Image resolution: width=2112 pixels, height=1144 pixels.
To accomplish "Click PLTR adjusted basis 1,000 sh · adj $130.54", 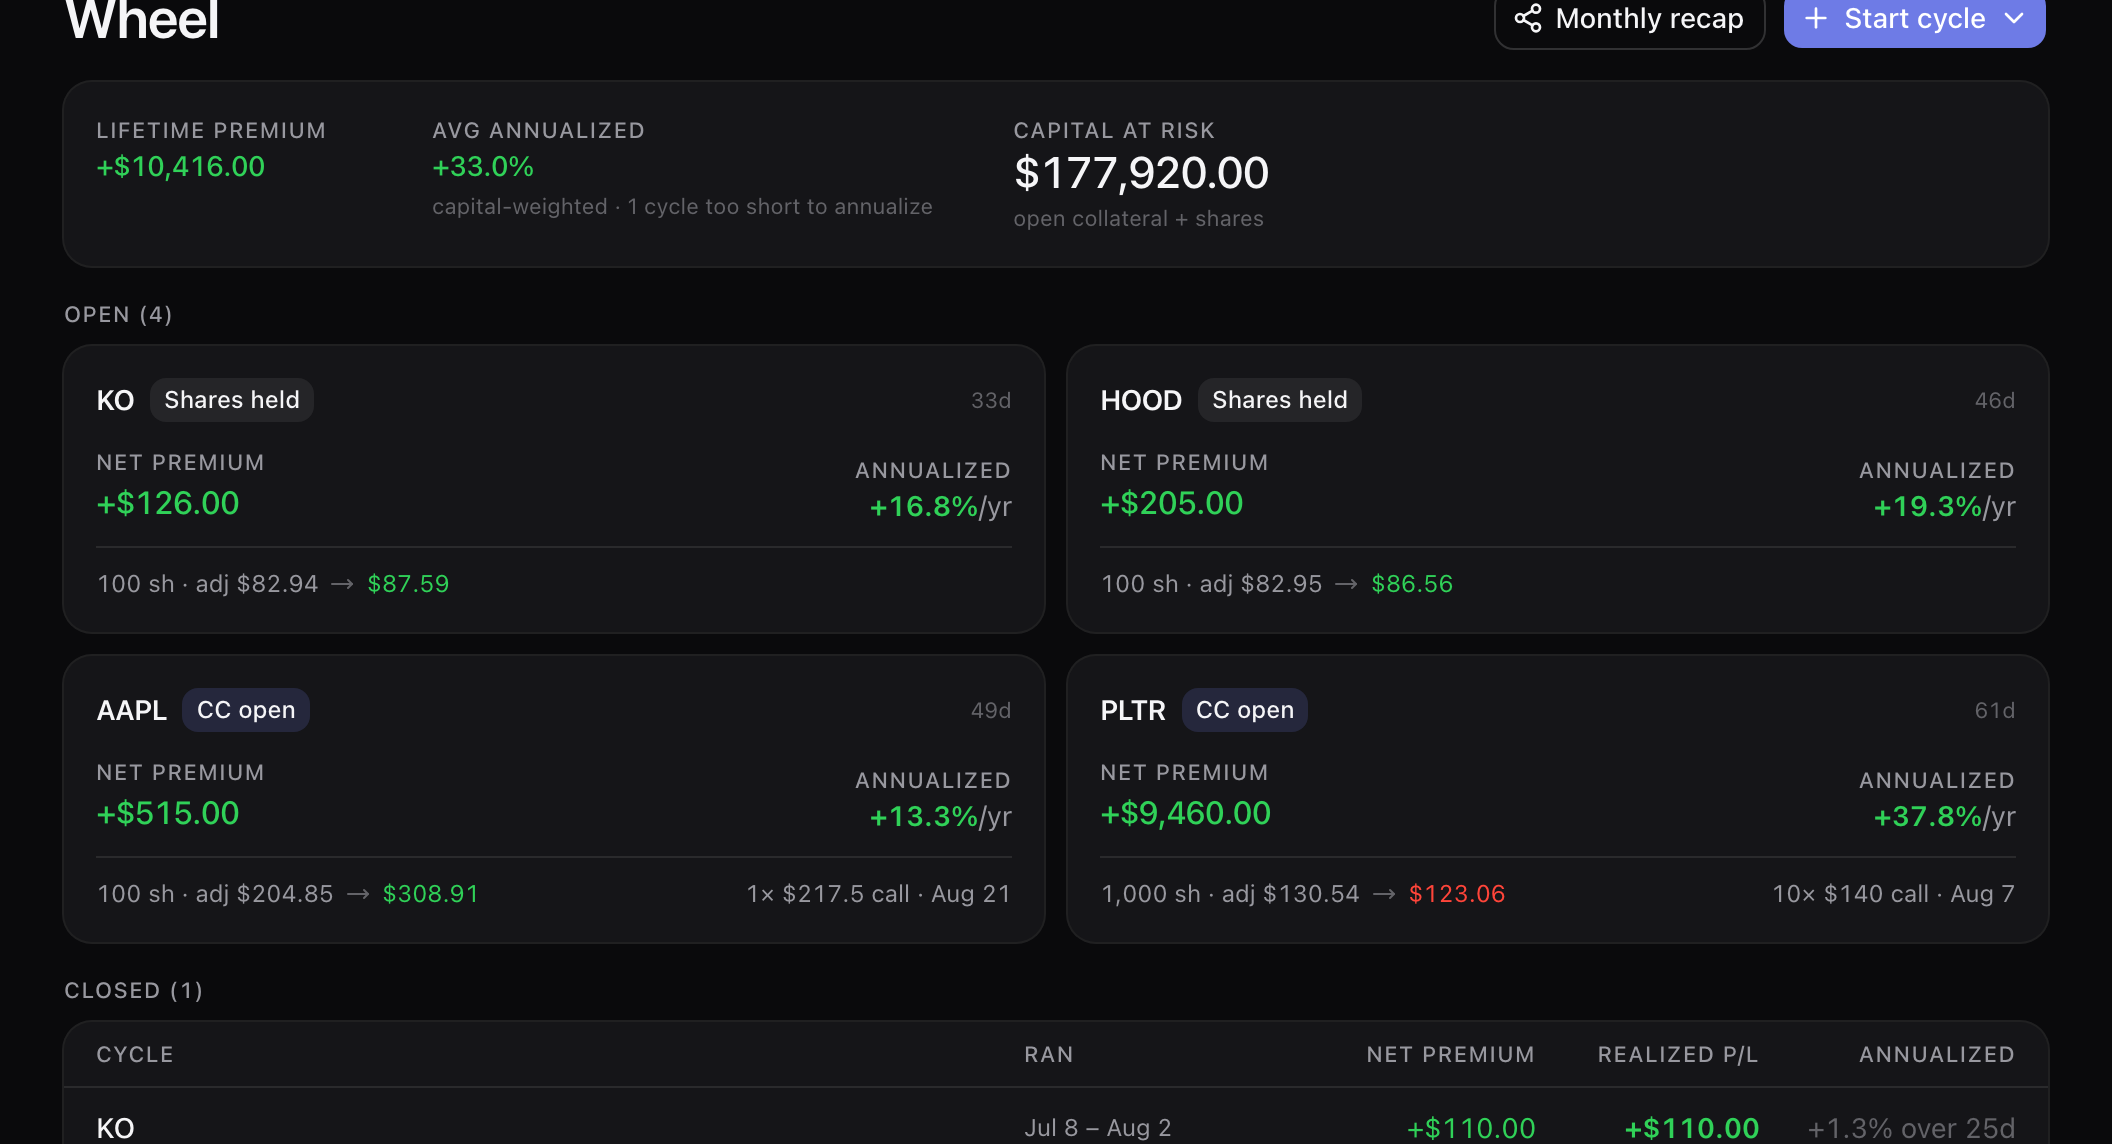I will 1230,894.
